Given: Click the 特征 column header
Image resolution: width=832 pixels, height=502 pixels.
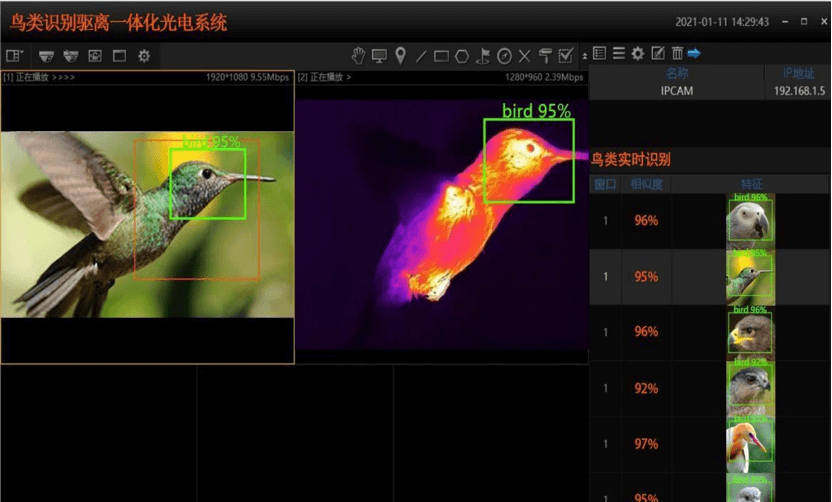Looking at the screenshot, I should pos(751,185).
